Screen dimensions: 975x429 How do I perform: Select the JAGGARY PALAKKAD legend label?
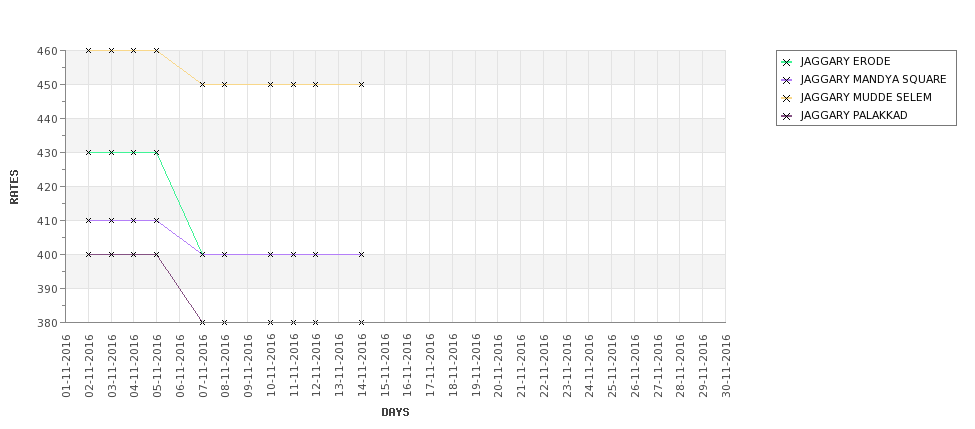coord(854,116)
